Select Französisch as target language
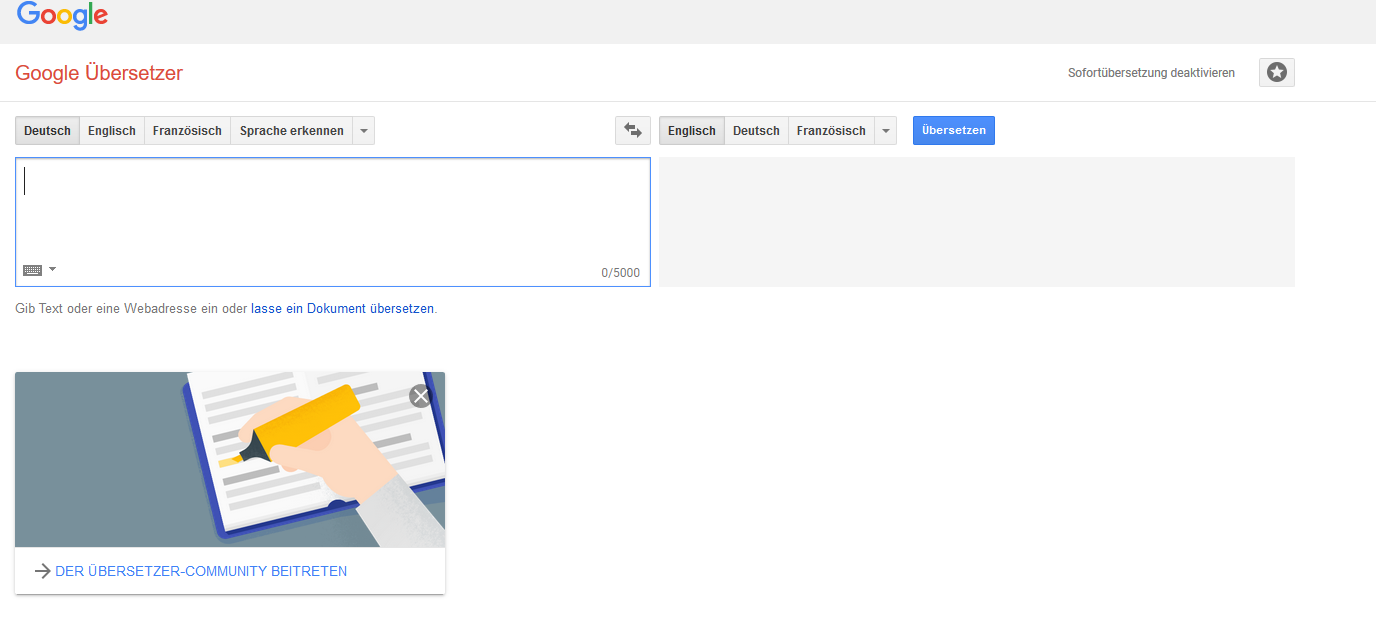The height and width of the screenshot is (636, 1376). pyautogui.click(x=831, y=131)
